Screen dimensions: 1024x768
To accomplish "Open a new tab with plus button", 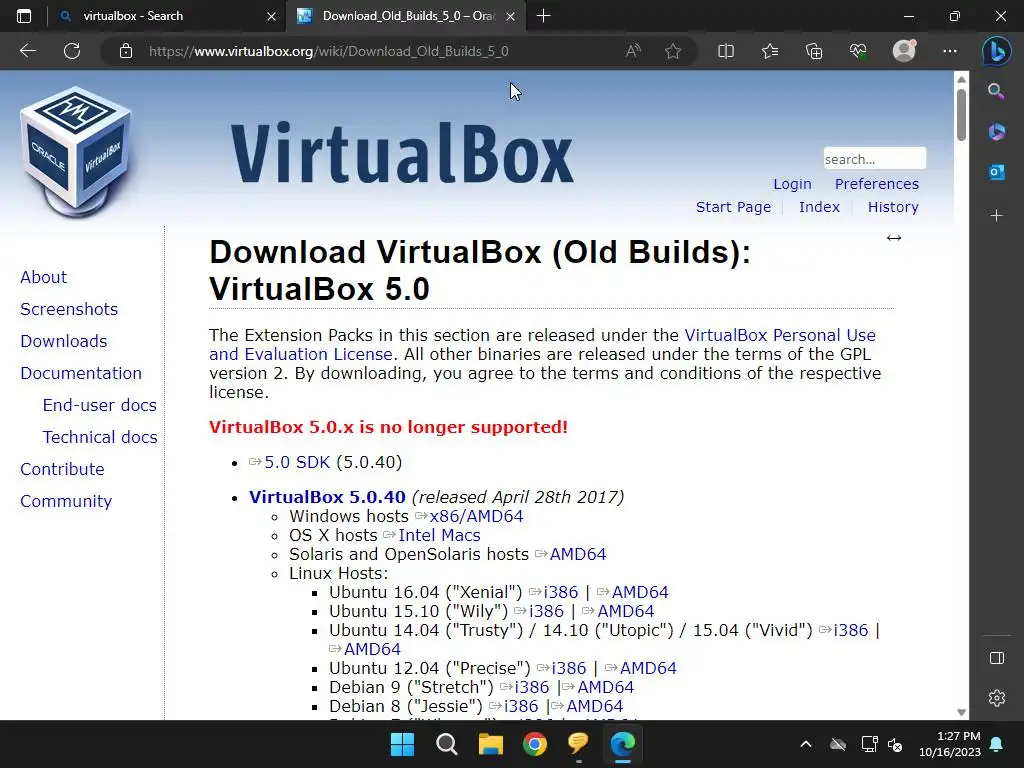I will (x=543, y=16).
